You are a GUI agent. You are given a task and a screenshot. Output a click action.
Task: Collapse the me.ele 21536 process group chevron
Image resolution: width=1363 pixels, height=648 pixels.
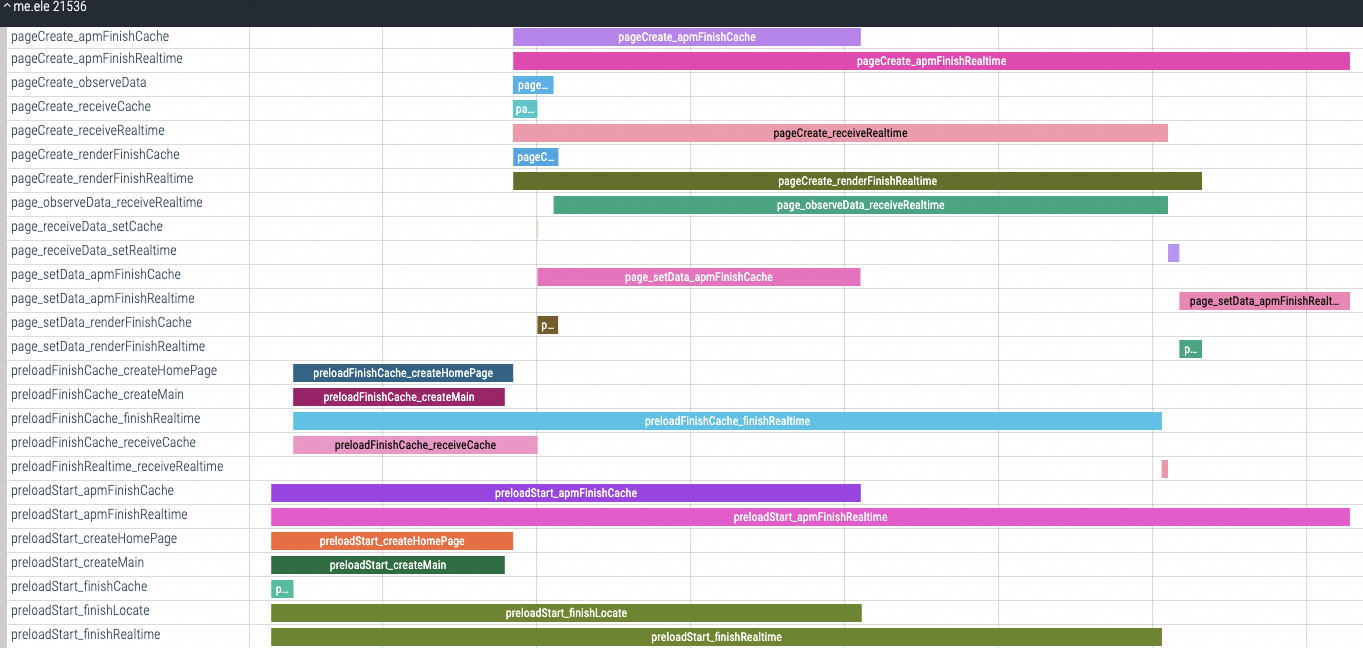(x=6, y=7)
